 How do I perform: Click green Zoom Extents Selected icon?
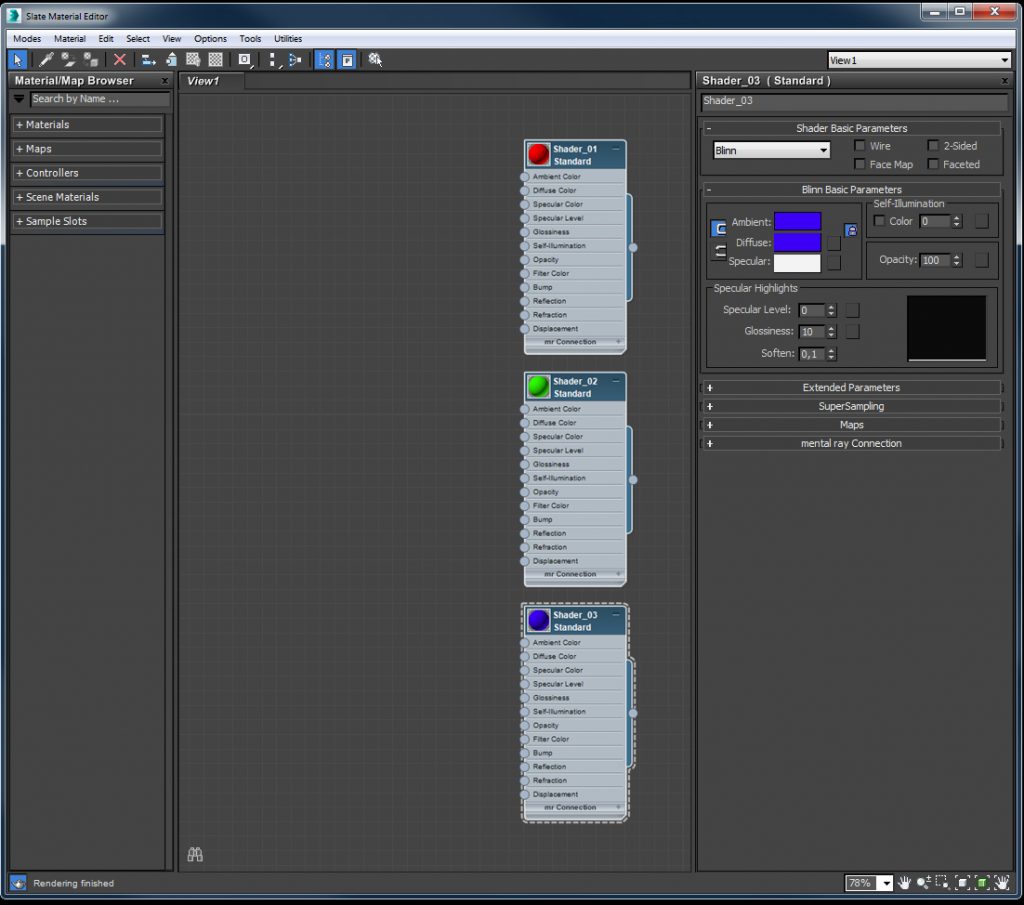[982, 883]
